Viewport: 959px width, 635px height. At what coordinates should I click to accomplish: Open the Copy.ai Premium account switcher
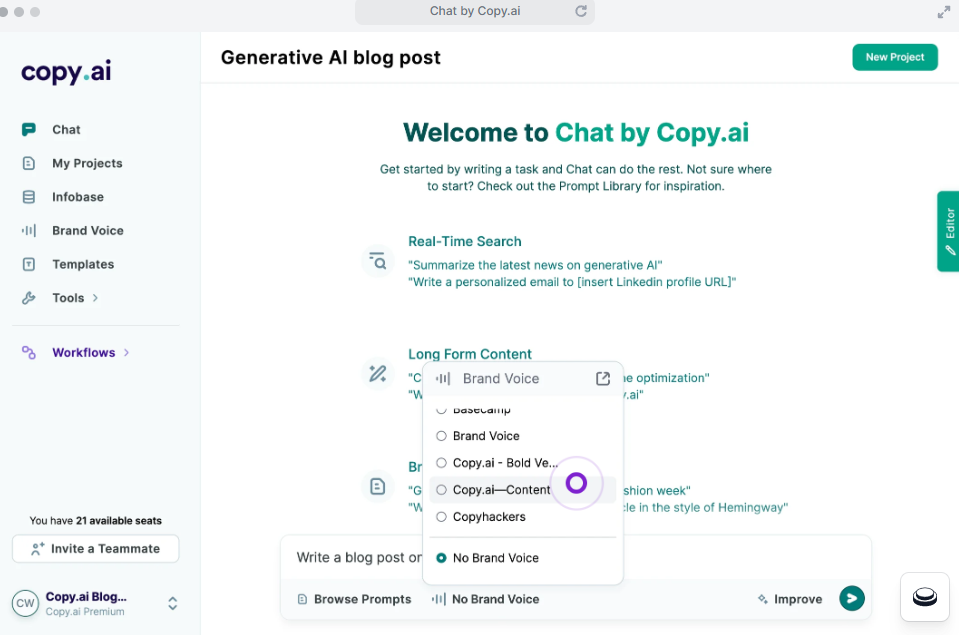[x=171, y=604]
